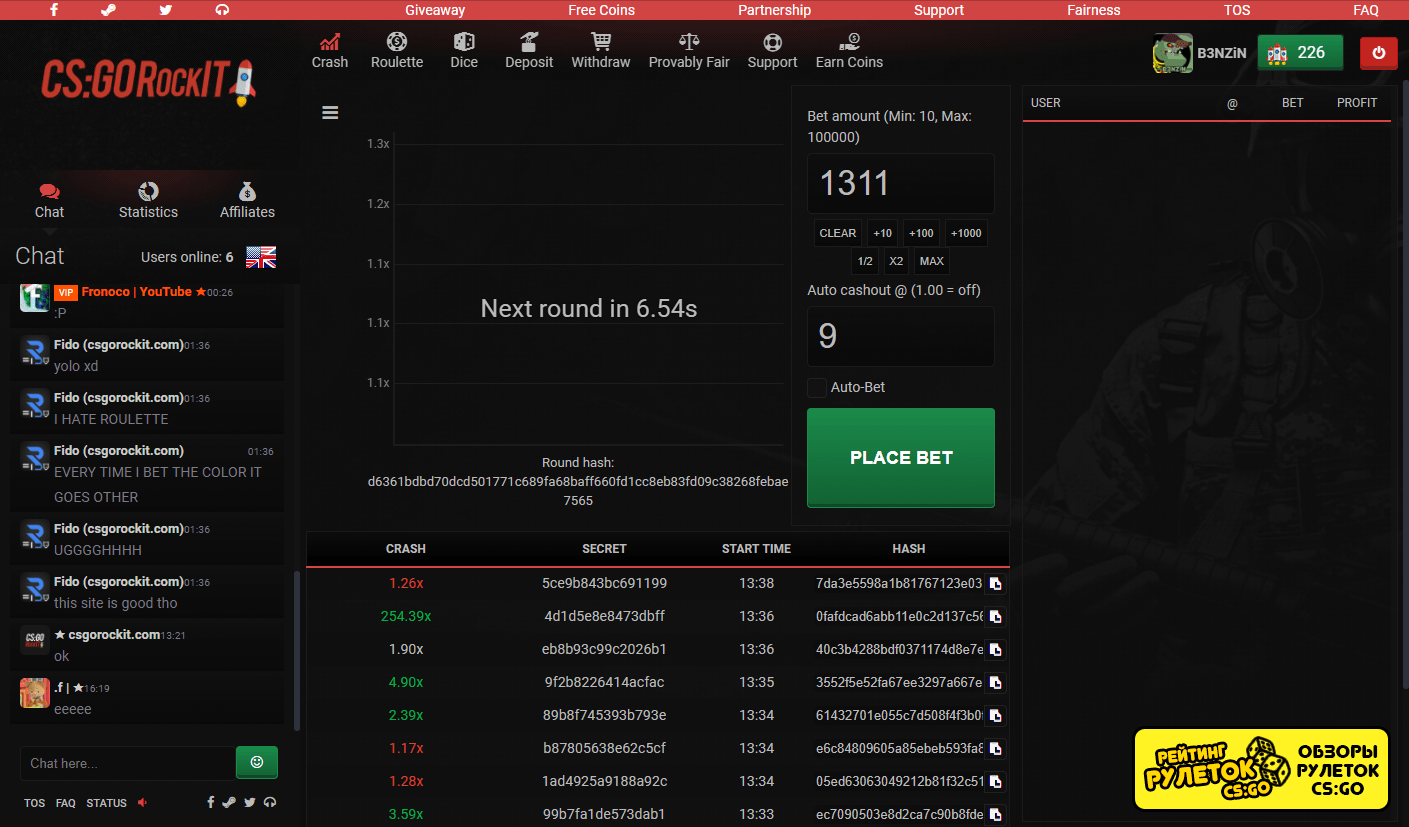1409x827 pixels.
Task: Open Twitter icon in top bar
Action: (166, 10)
